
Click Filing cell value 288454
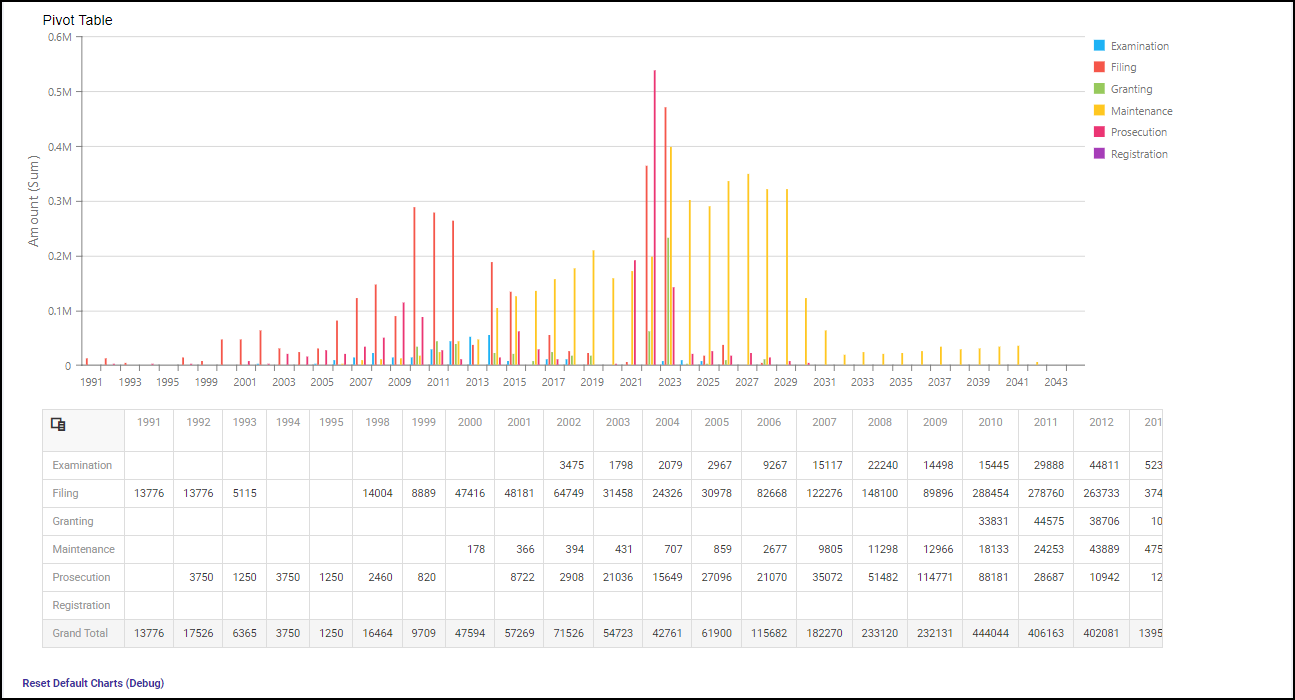pyautogui.click(x=990, y=493)
